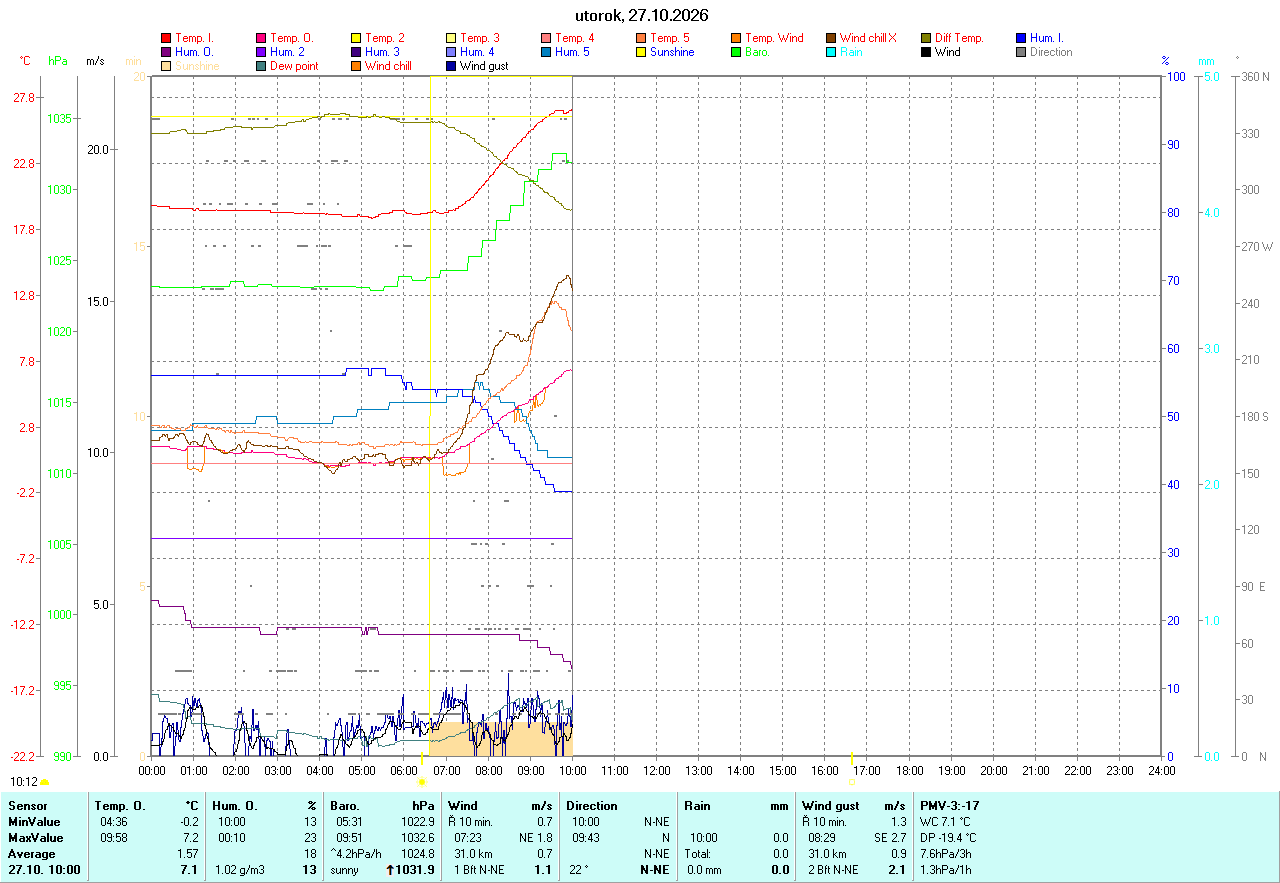Click the MinValue row label

pyautogui.click(x=34, y=822)
